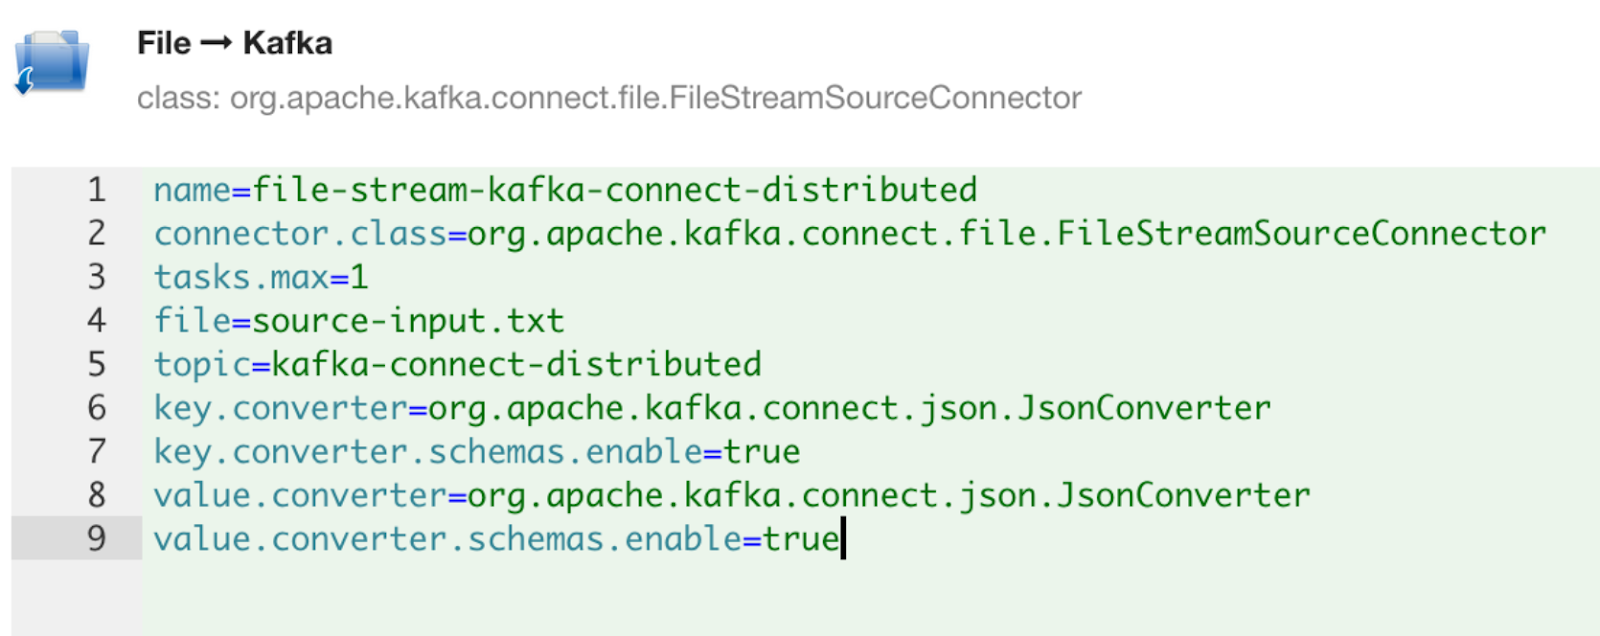Viewport: 1600px width, 636px height.
Task: Click the value.converter JsonConverter class value
Action: tap(888, 495)
